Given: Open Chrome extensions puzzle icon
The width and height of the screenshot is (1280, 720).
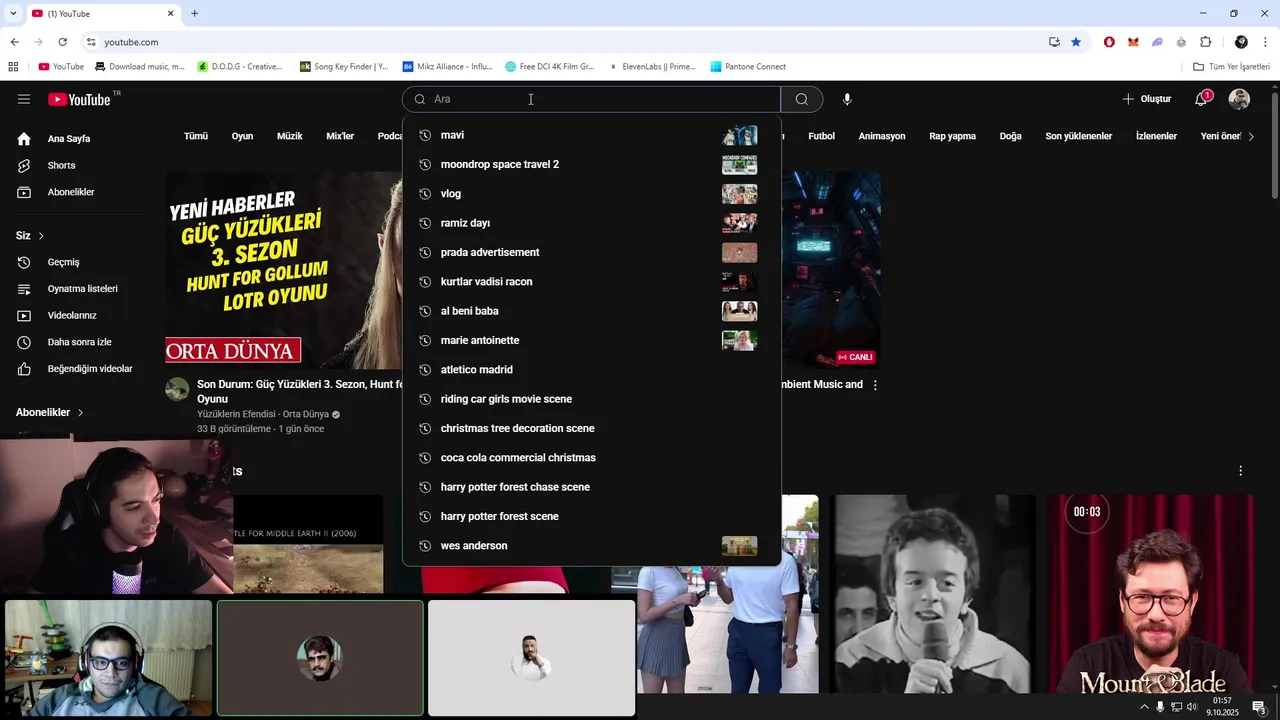Looking at the screenshot, I should click(x=1205, y=42).
